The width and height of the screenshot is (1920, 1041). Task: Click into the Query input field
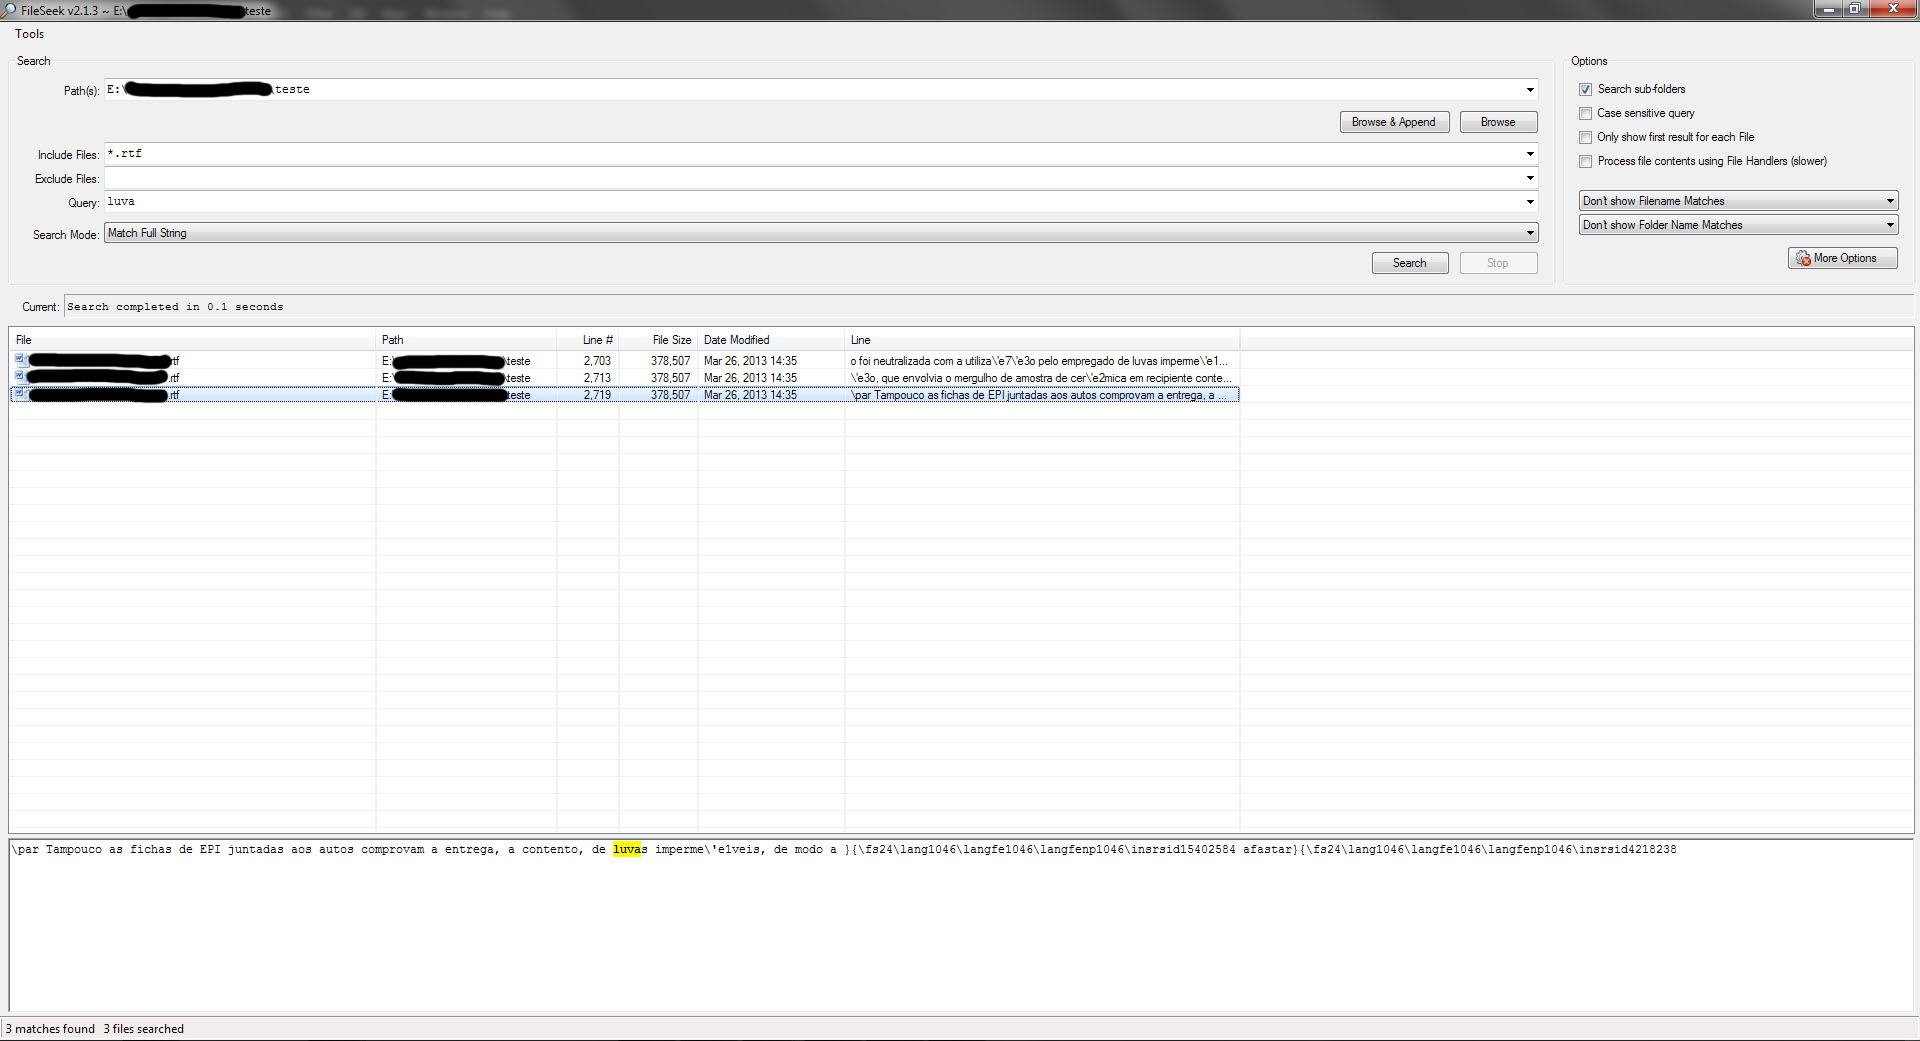tap(800, 202)
